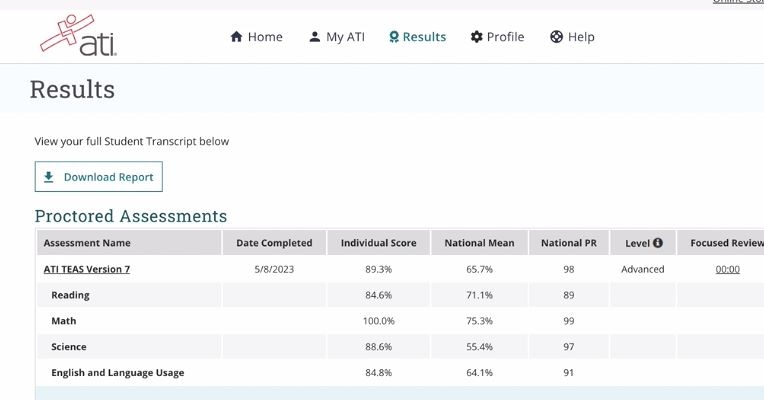This screenshot has height=400, width=764.
Task: Click the English National PR 91
Action: [569, 372]
